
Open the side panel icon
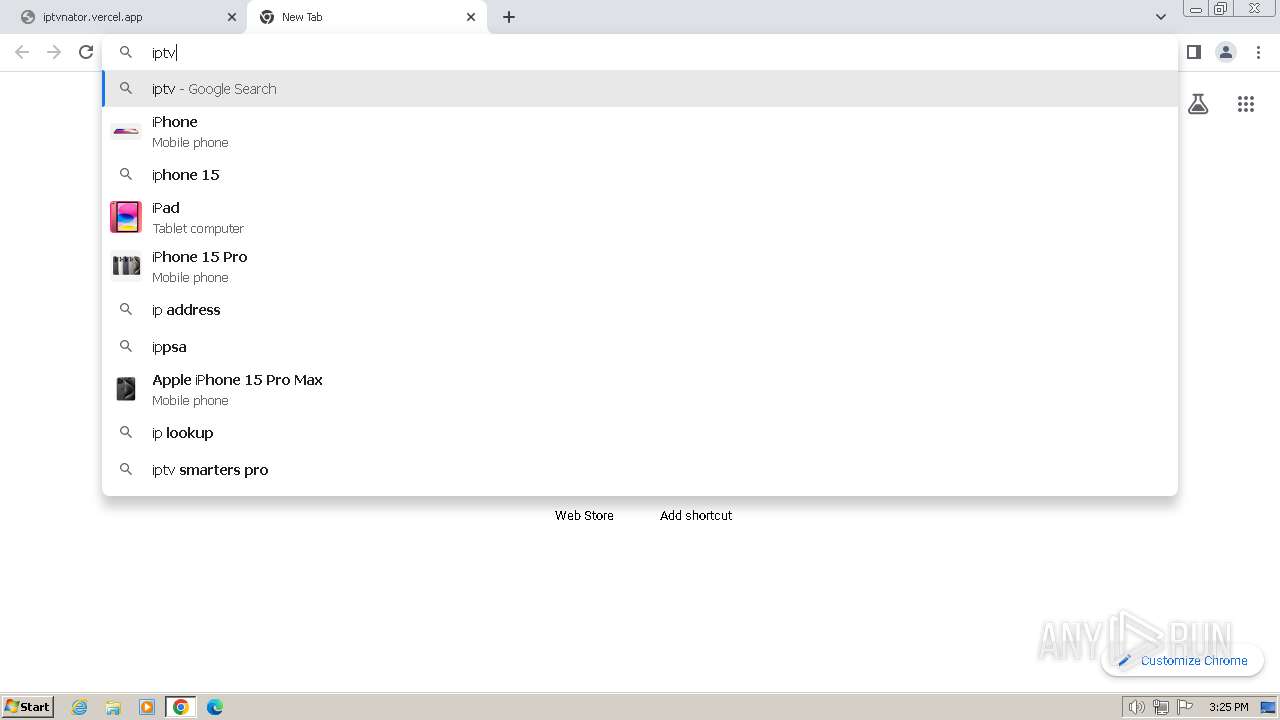[x=1194, y=52]
